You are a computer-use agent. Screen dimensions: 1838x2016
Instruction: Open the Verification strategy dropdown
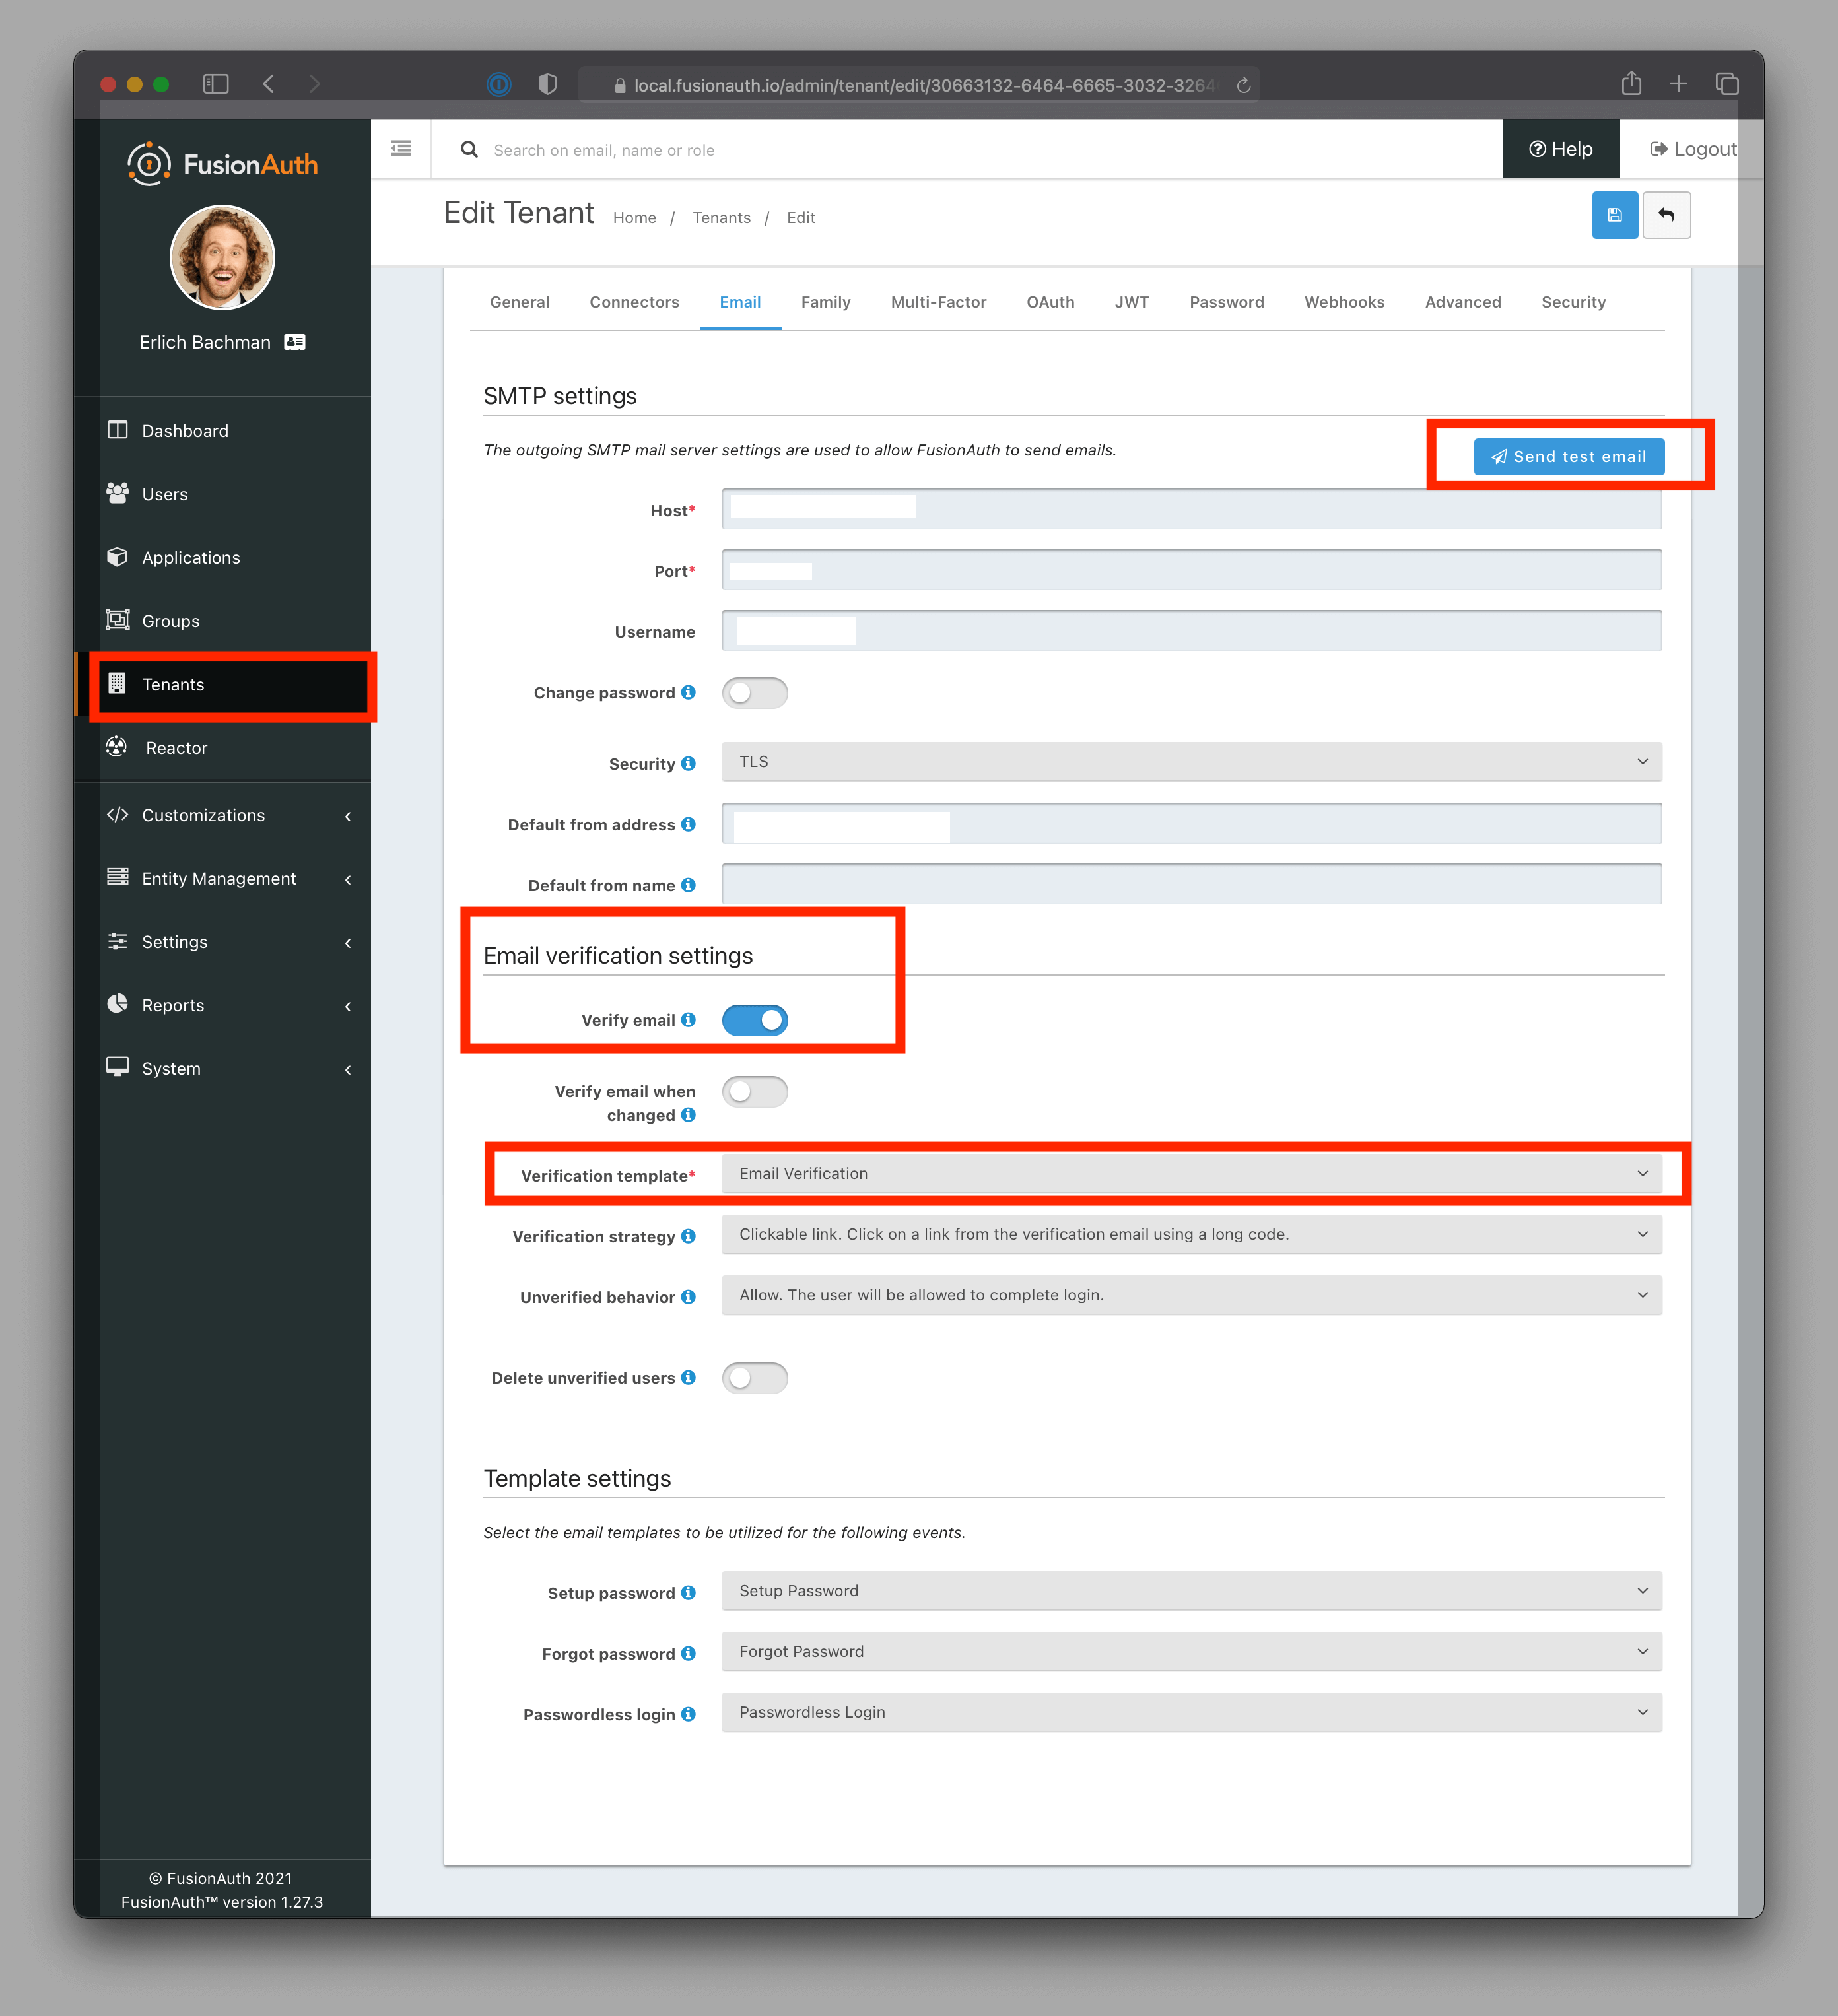tap(1192, 1235)
